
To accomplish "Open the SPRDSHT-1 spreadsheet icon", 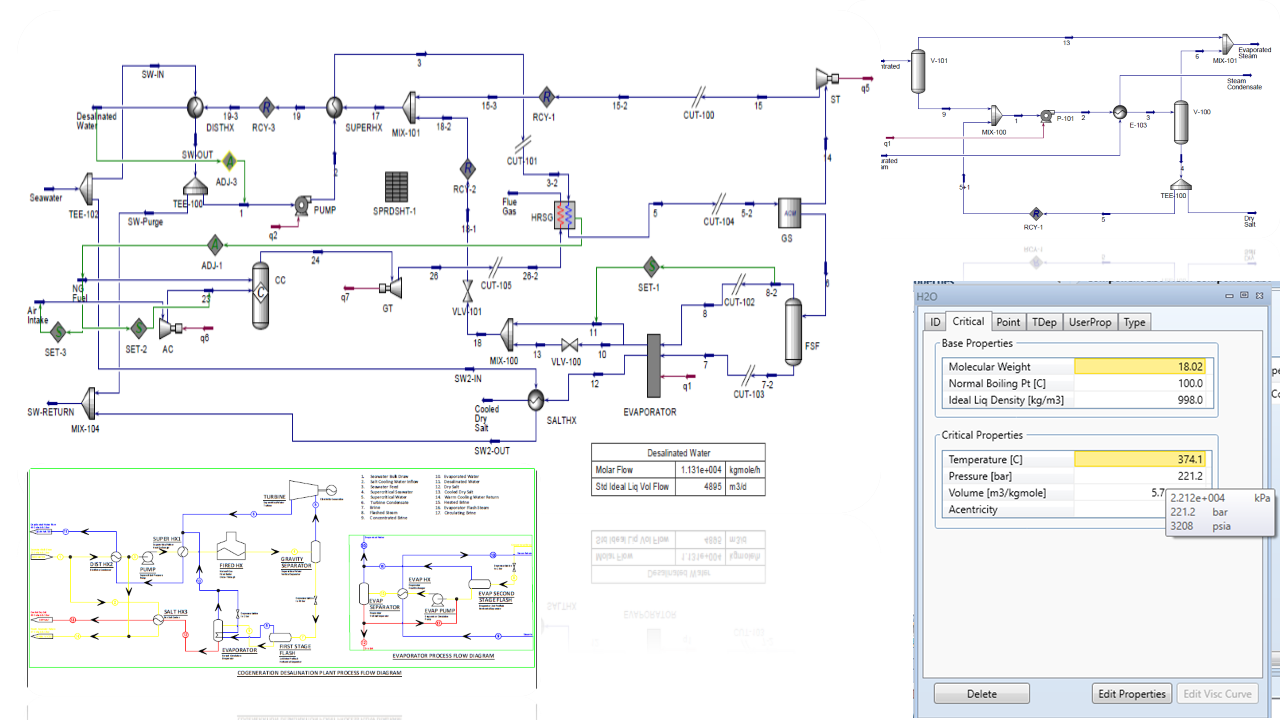I will (x=396, y=188).
